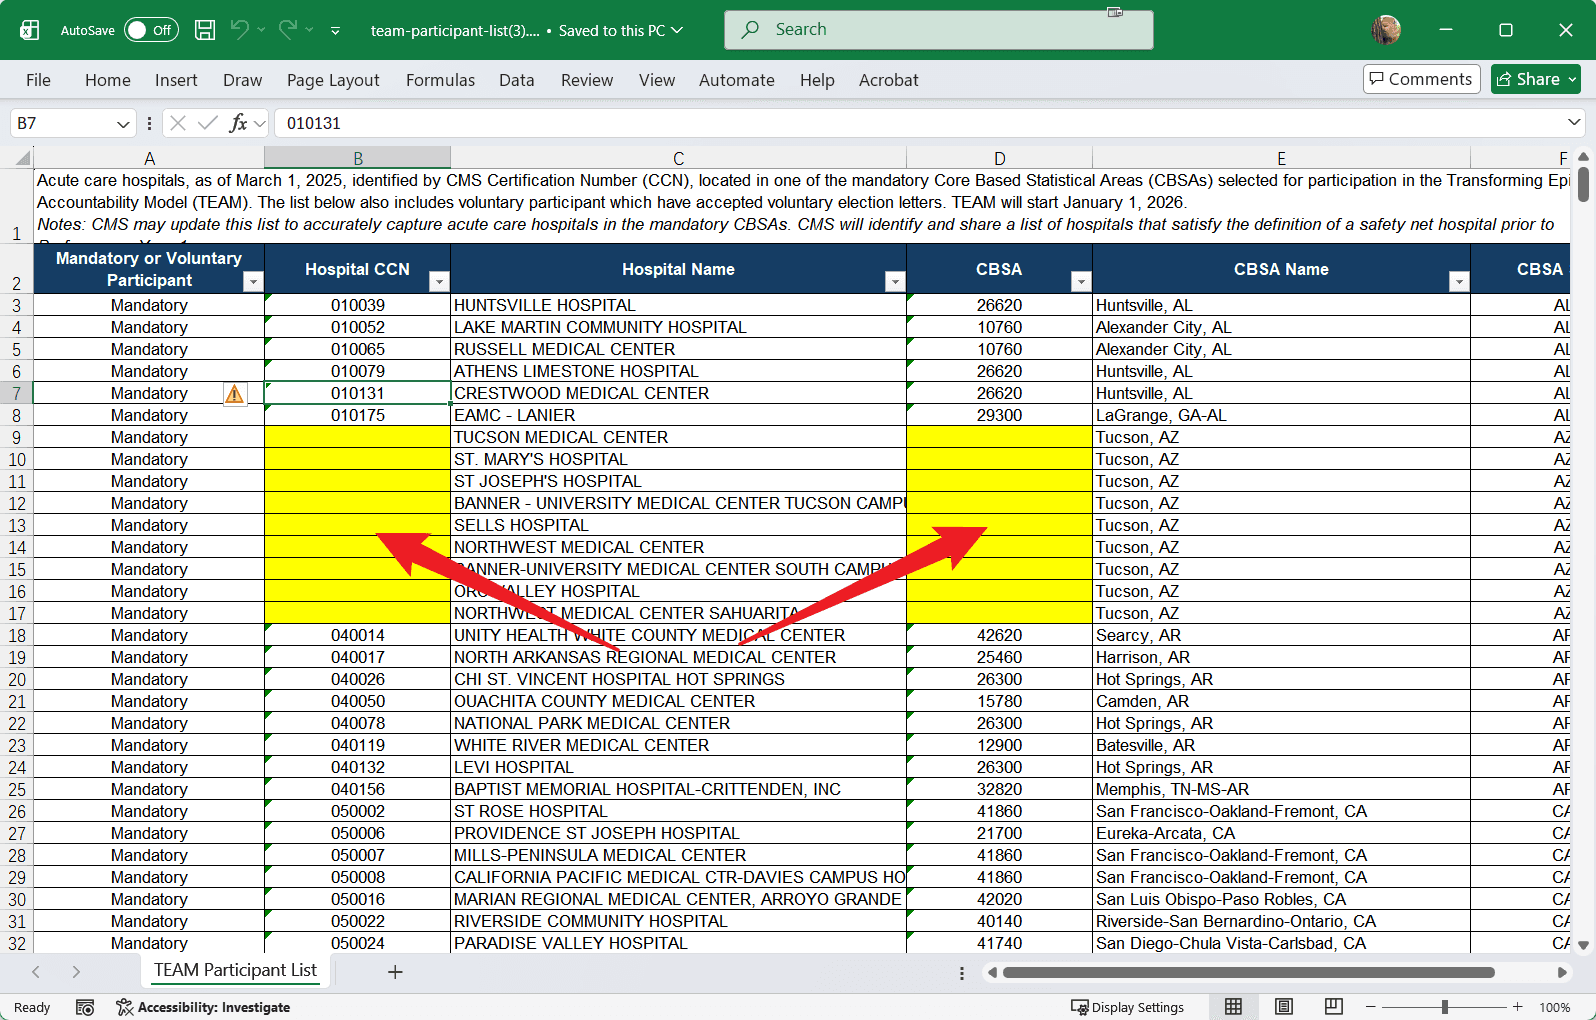
Task: Select column C header
Action: tap(678, 158)
